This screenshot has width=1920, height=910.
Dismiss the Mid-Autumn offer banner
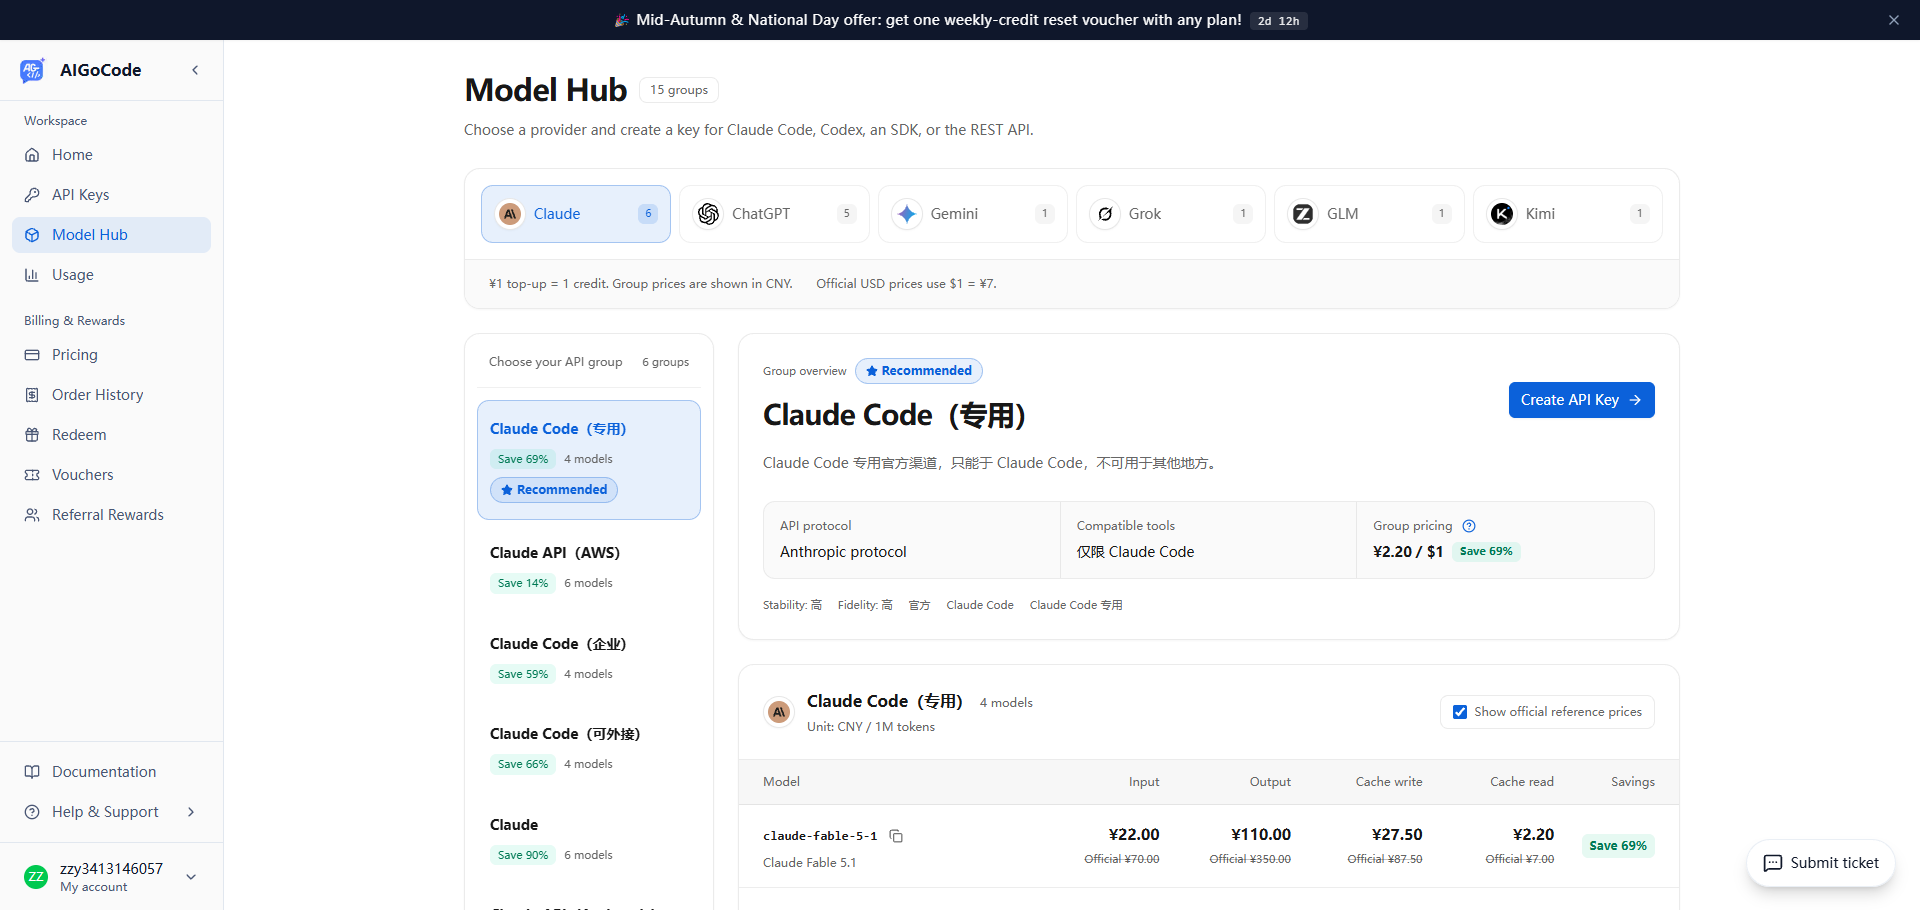click(x=1894, y=20)
